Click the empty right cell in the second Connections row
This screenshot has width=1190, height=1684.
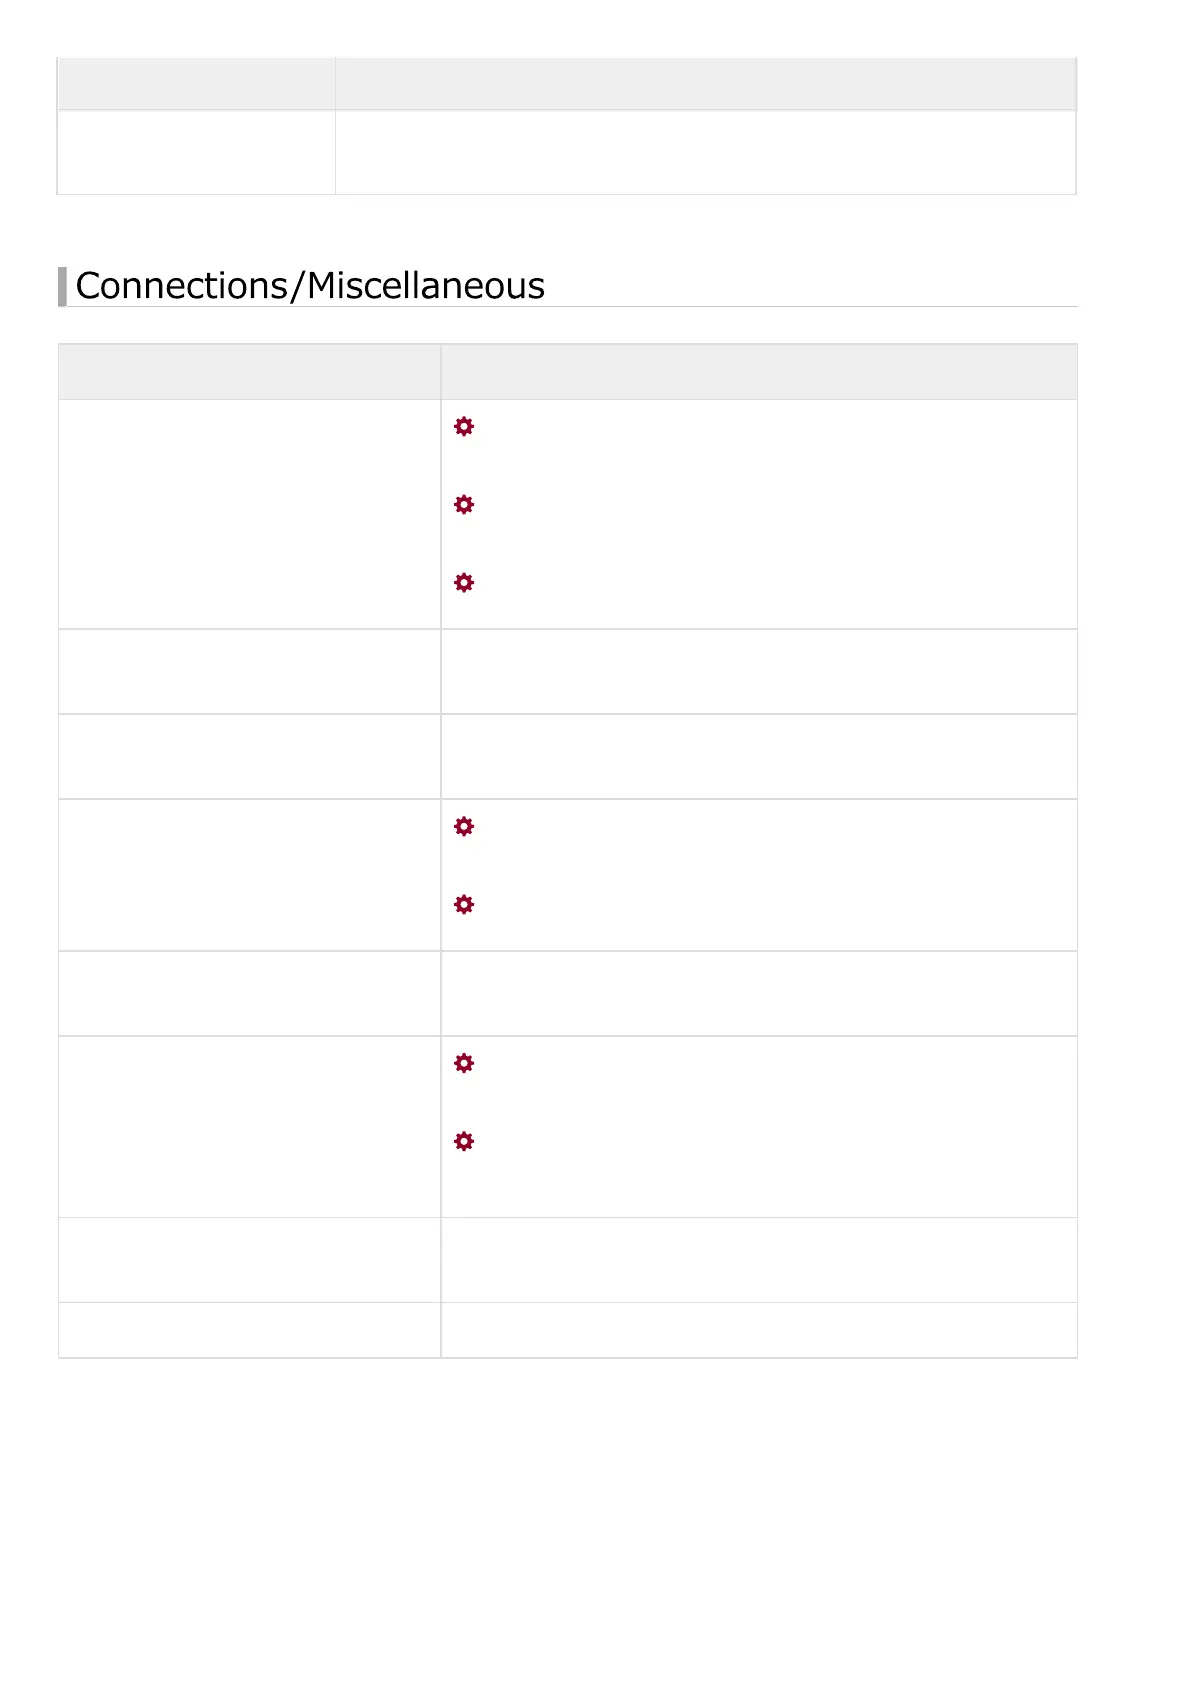pyautogui.click(x=758, y=671)
